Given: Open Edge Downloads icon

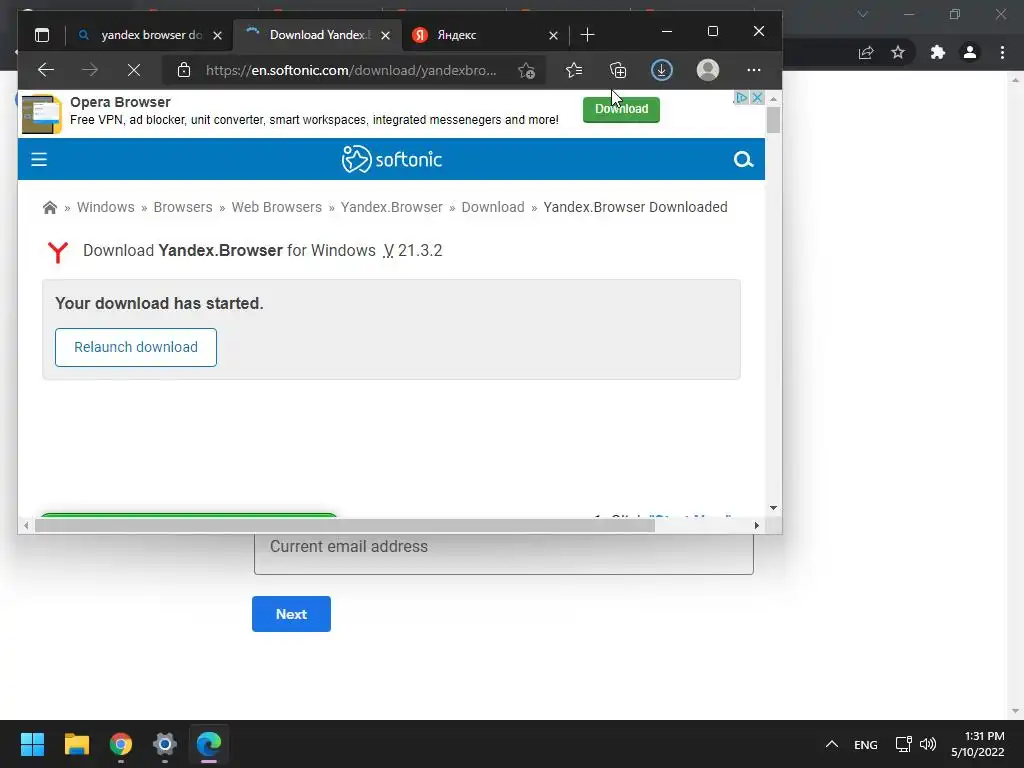Looking at the screenshot, I should [662, 70].
